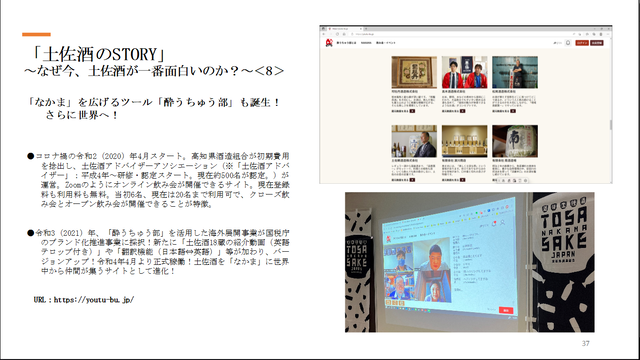Click the red login button in website header
The width and height of the screenshot is (640, 360).
click(582, 42)
